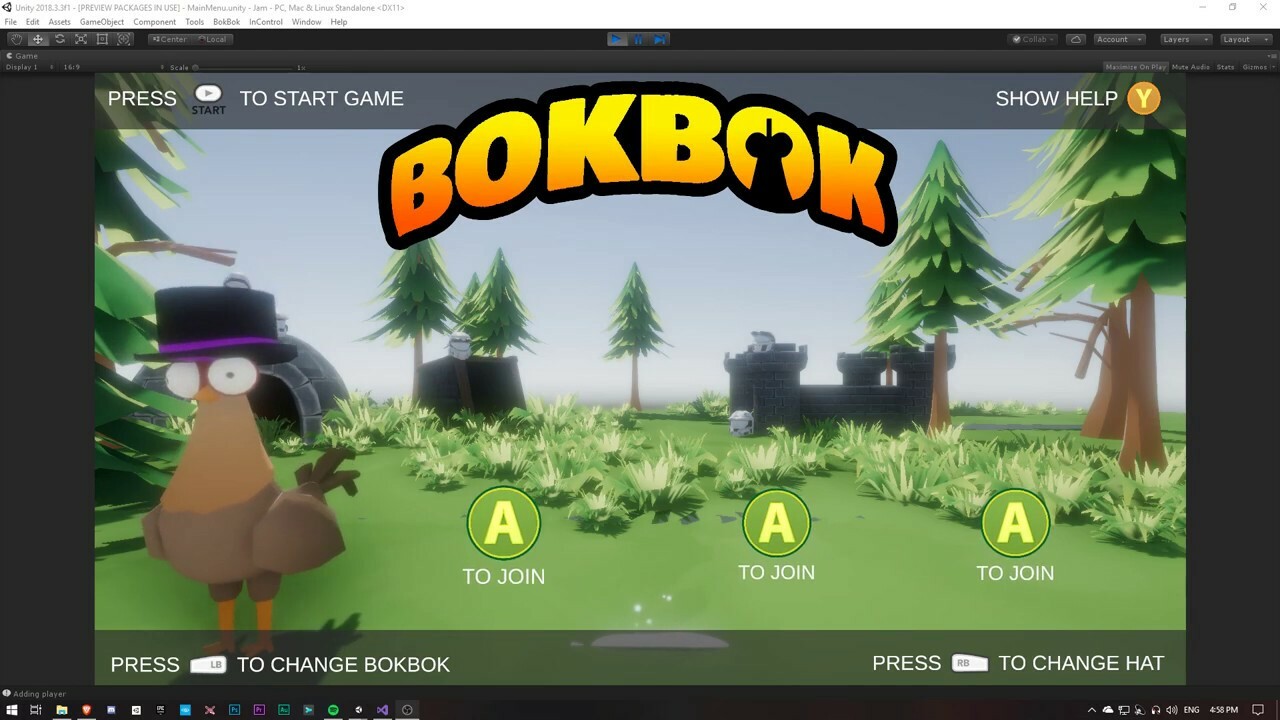Screen dimensions: 1280x720
Task: Open Unity Cloud Services window
Action: (1075, 39)
